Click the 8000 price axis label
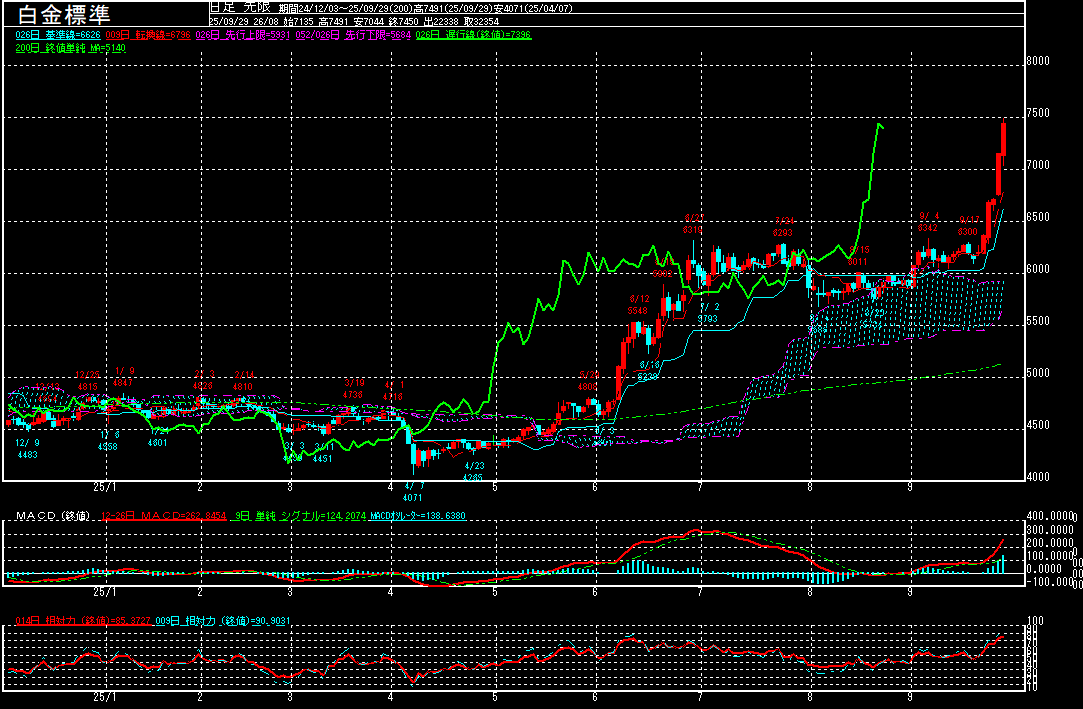The height and width of the screenshot is (709, 1083). [x=1038, y=61]
